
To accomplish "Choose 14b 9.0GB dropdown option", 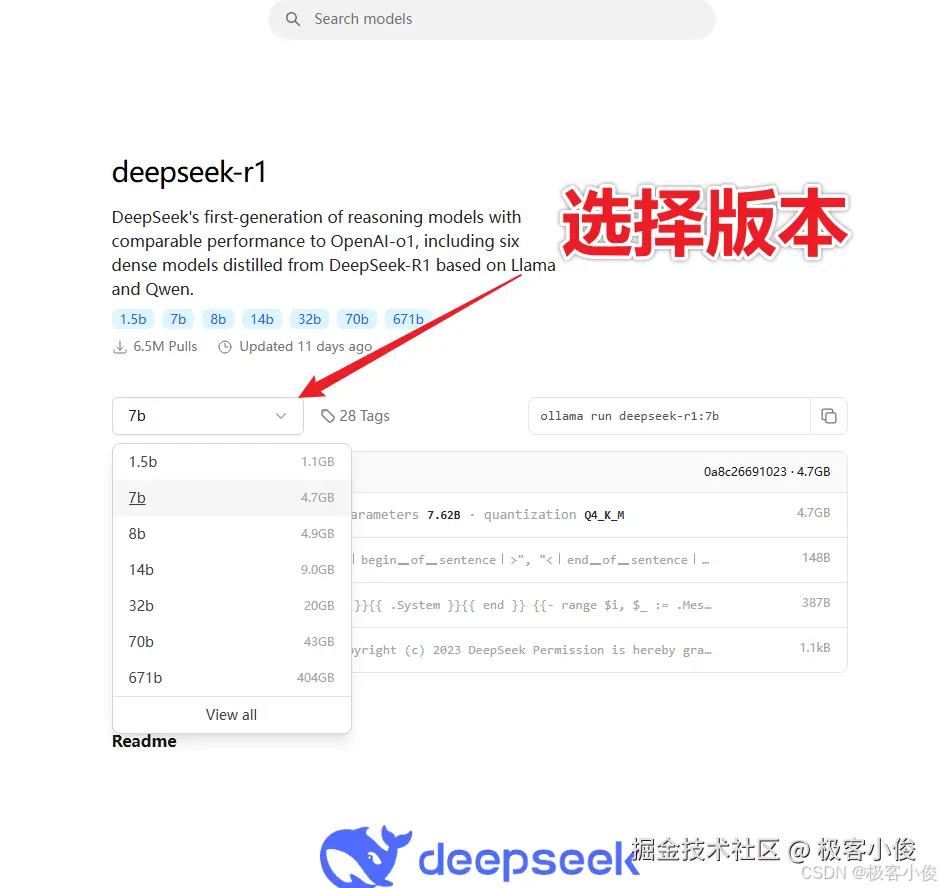I will coord(232,570).
